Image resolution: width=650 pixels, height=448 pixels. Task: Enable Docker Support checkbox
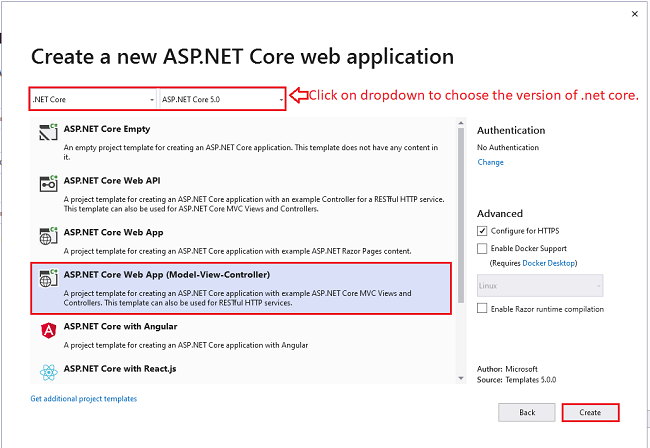click(482, 248)
